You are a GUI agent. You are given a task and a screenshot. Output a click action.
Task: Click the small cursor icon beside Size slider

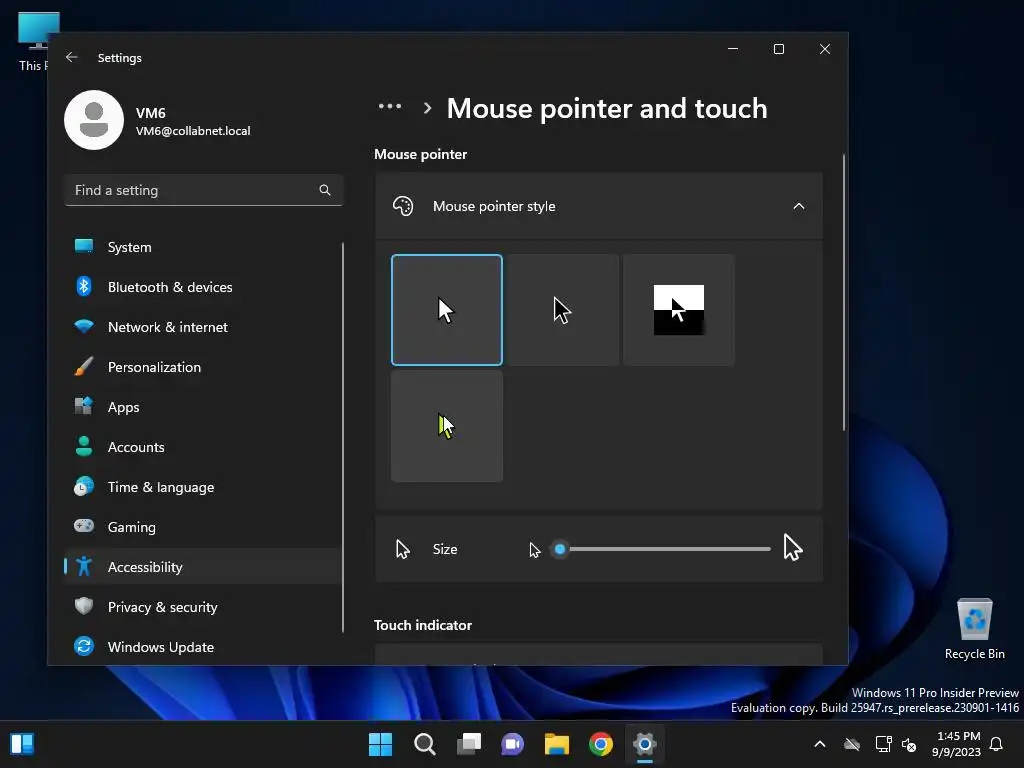pos(535,550)
